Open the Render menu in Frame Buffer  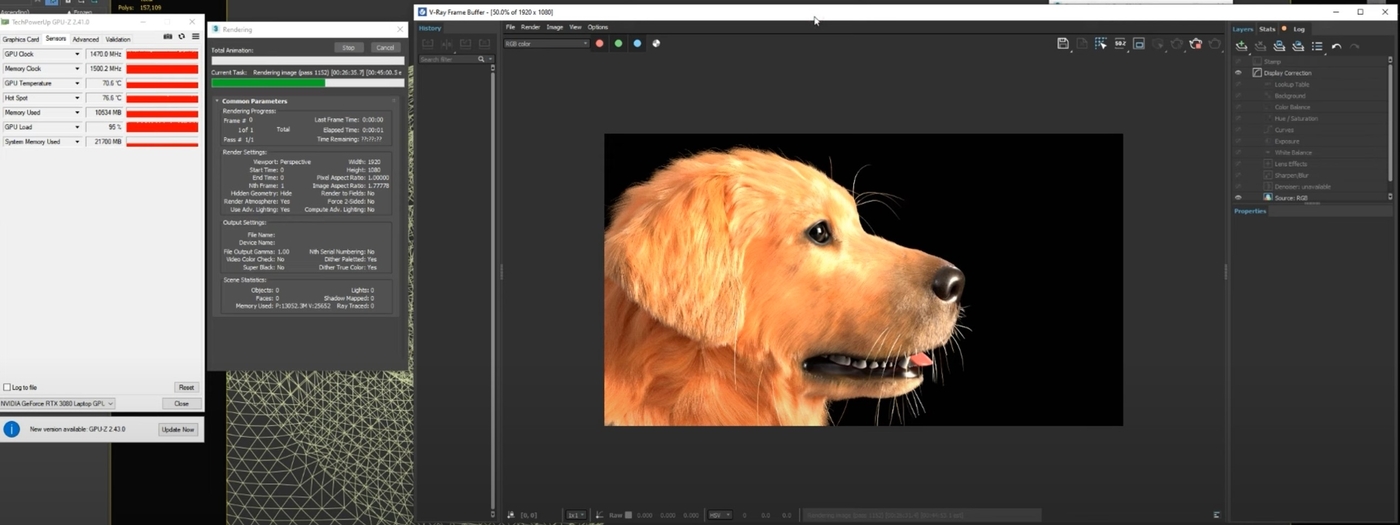[530, 27]
